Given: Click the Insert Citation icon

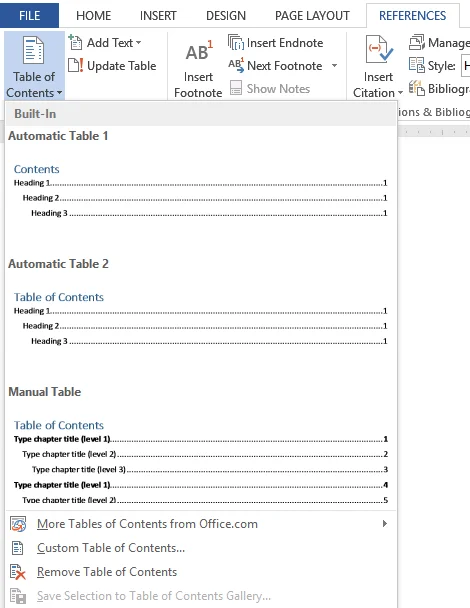Looking at the screenshot, I should (x=378, y=50).
